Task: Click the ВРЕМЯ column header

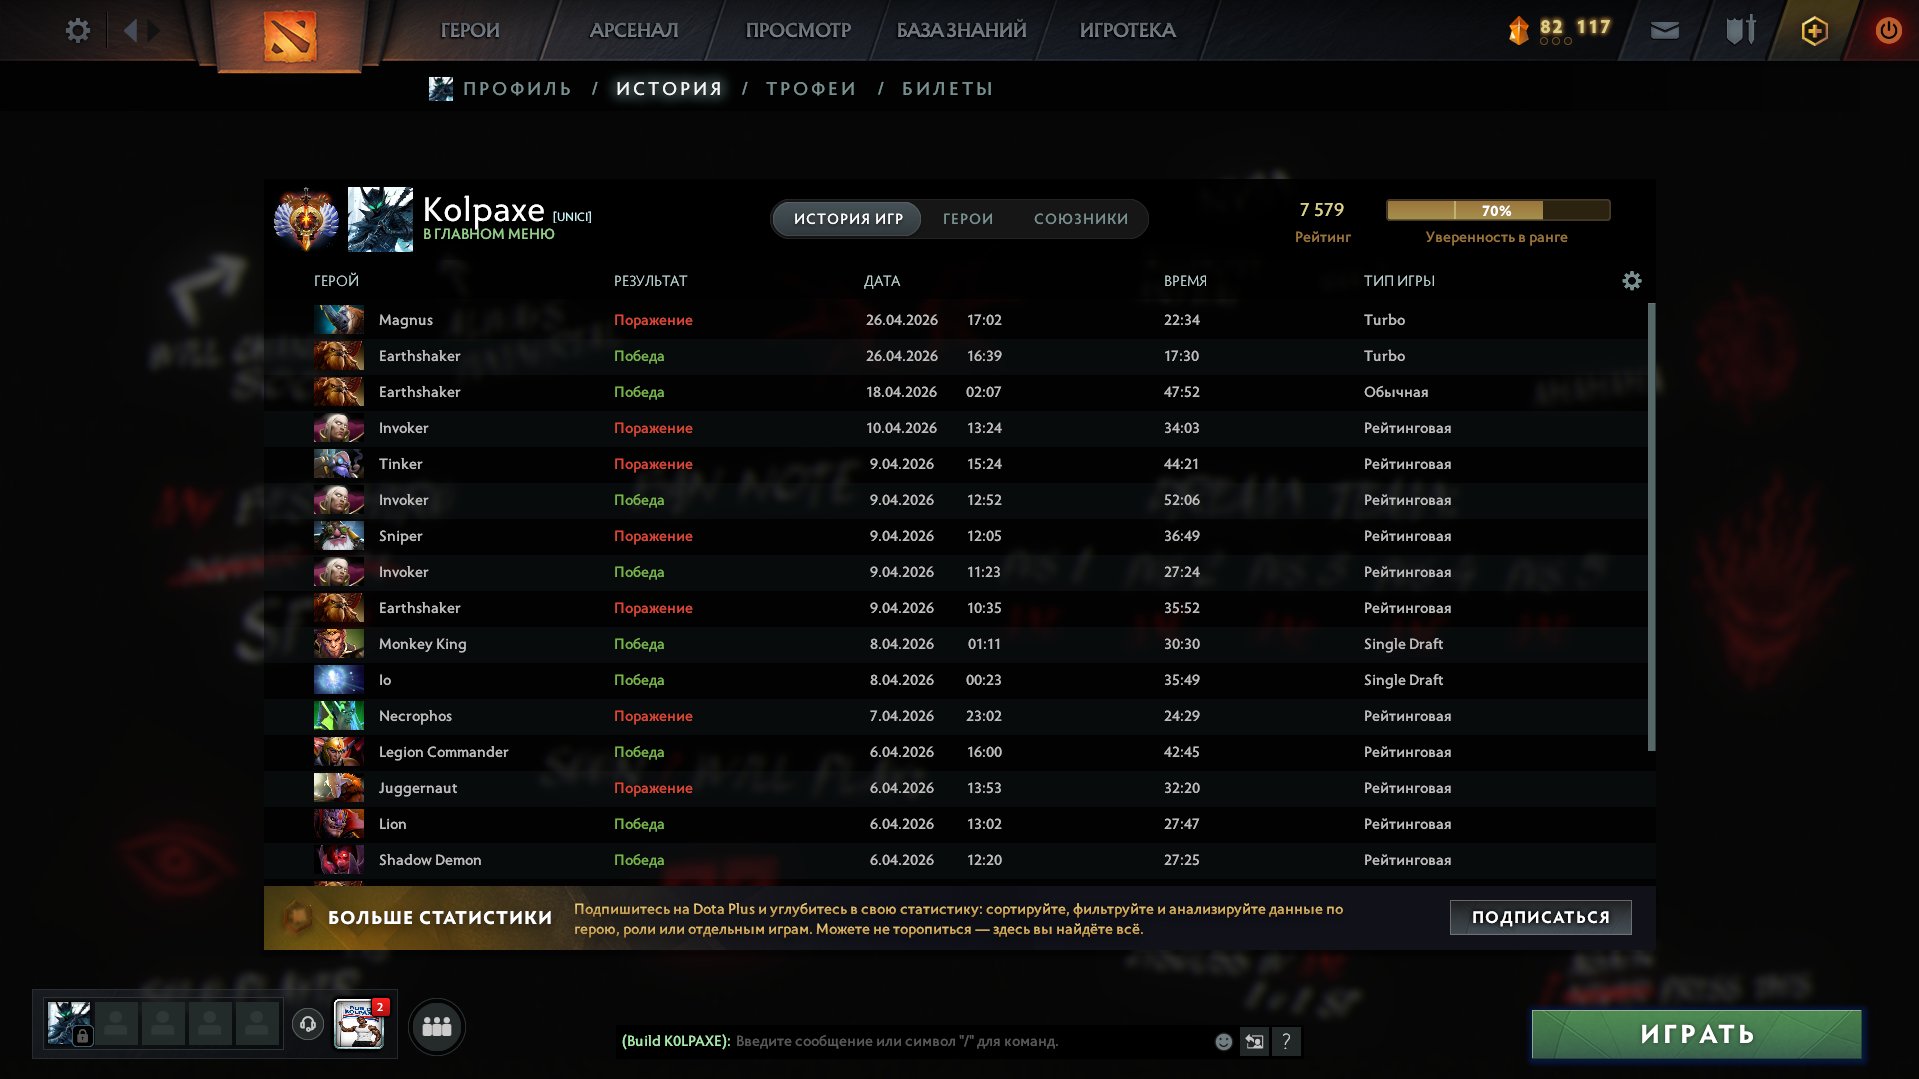Action: pyautogui.click(x=1185, y=281)
